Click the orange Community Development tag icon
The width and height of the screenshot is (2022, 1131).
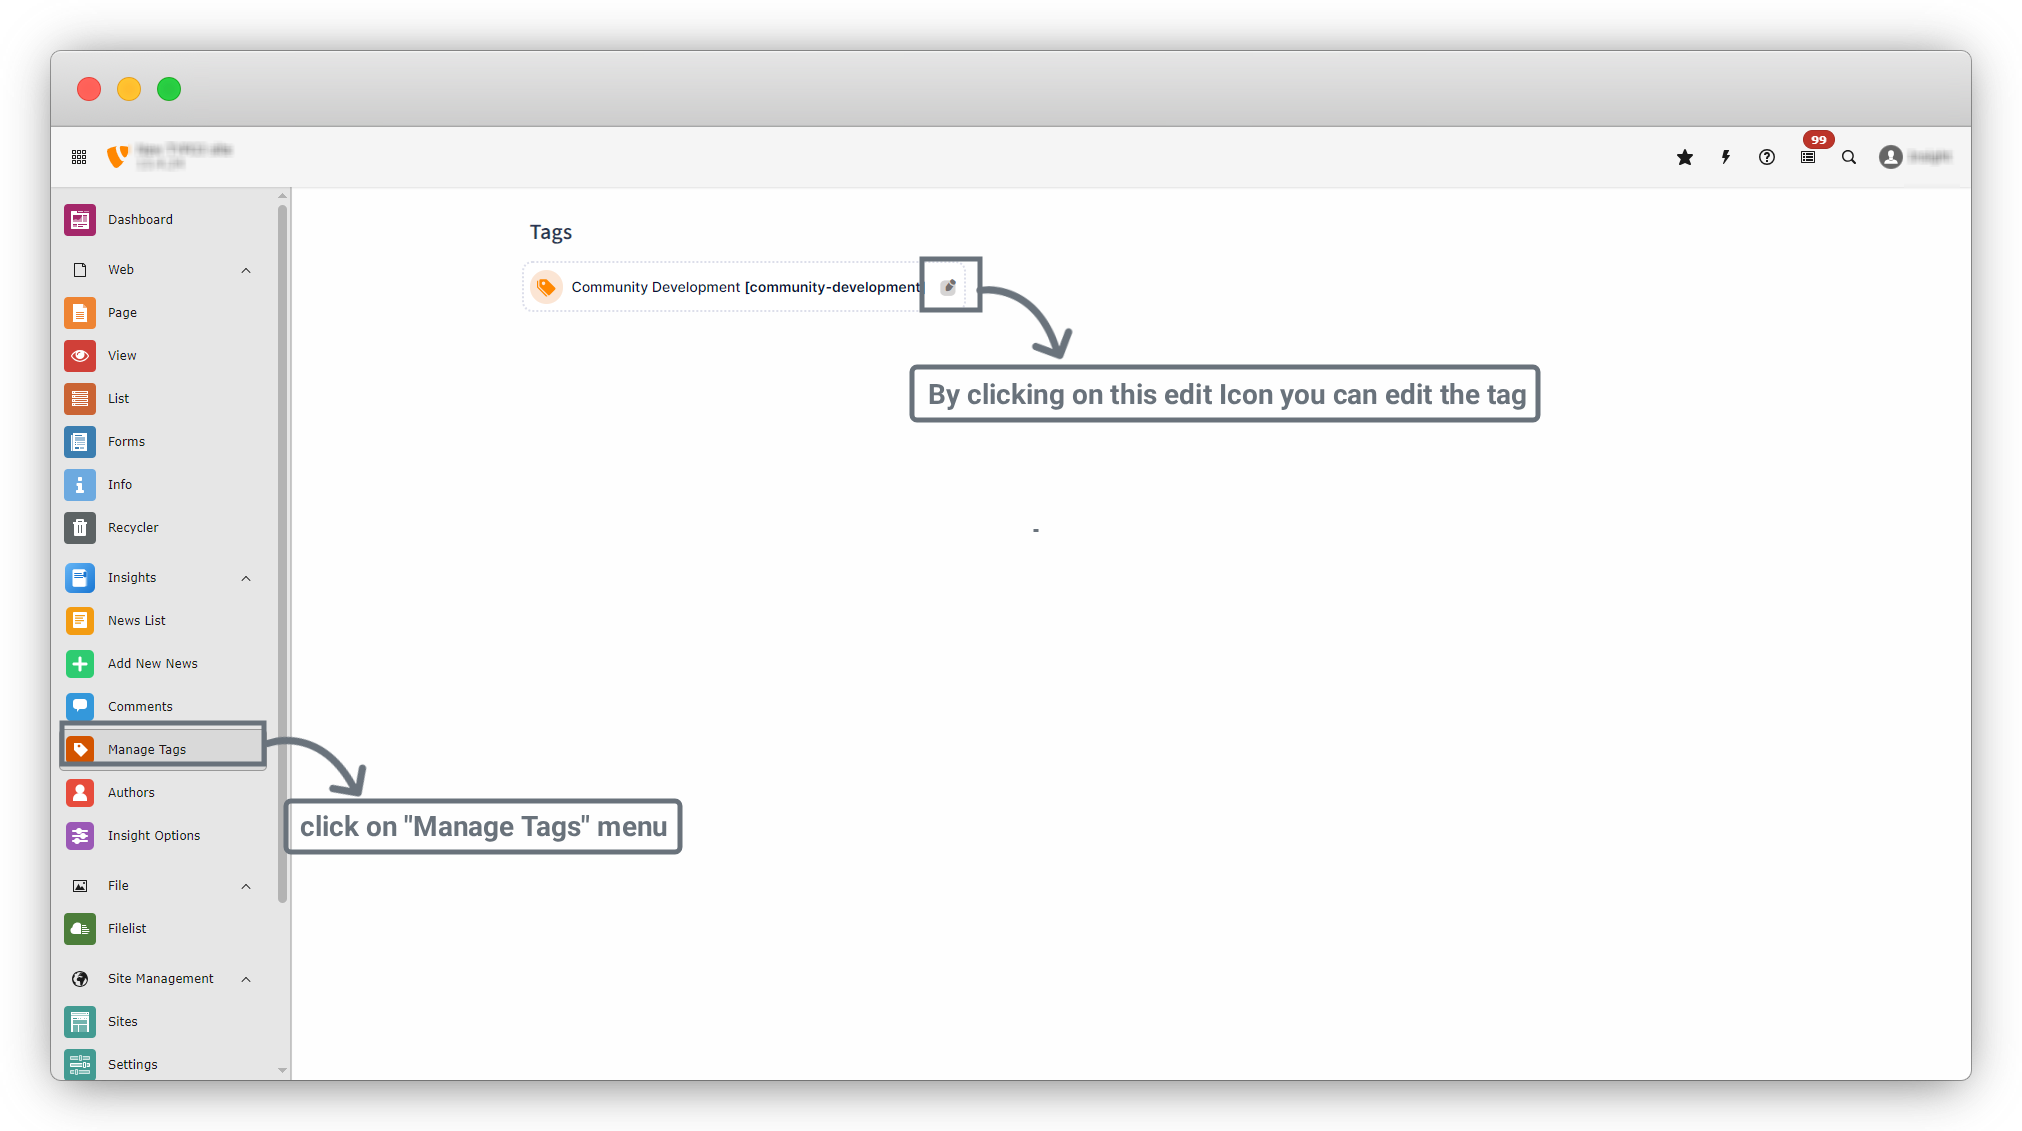pos(546,287)
